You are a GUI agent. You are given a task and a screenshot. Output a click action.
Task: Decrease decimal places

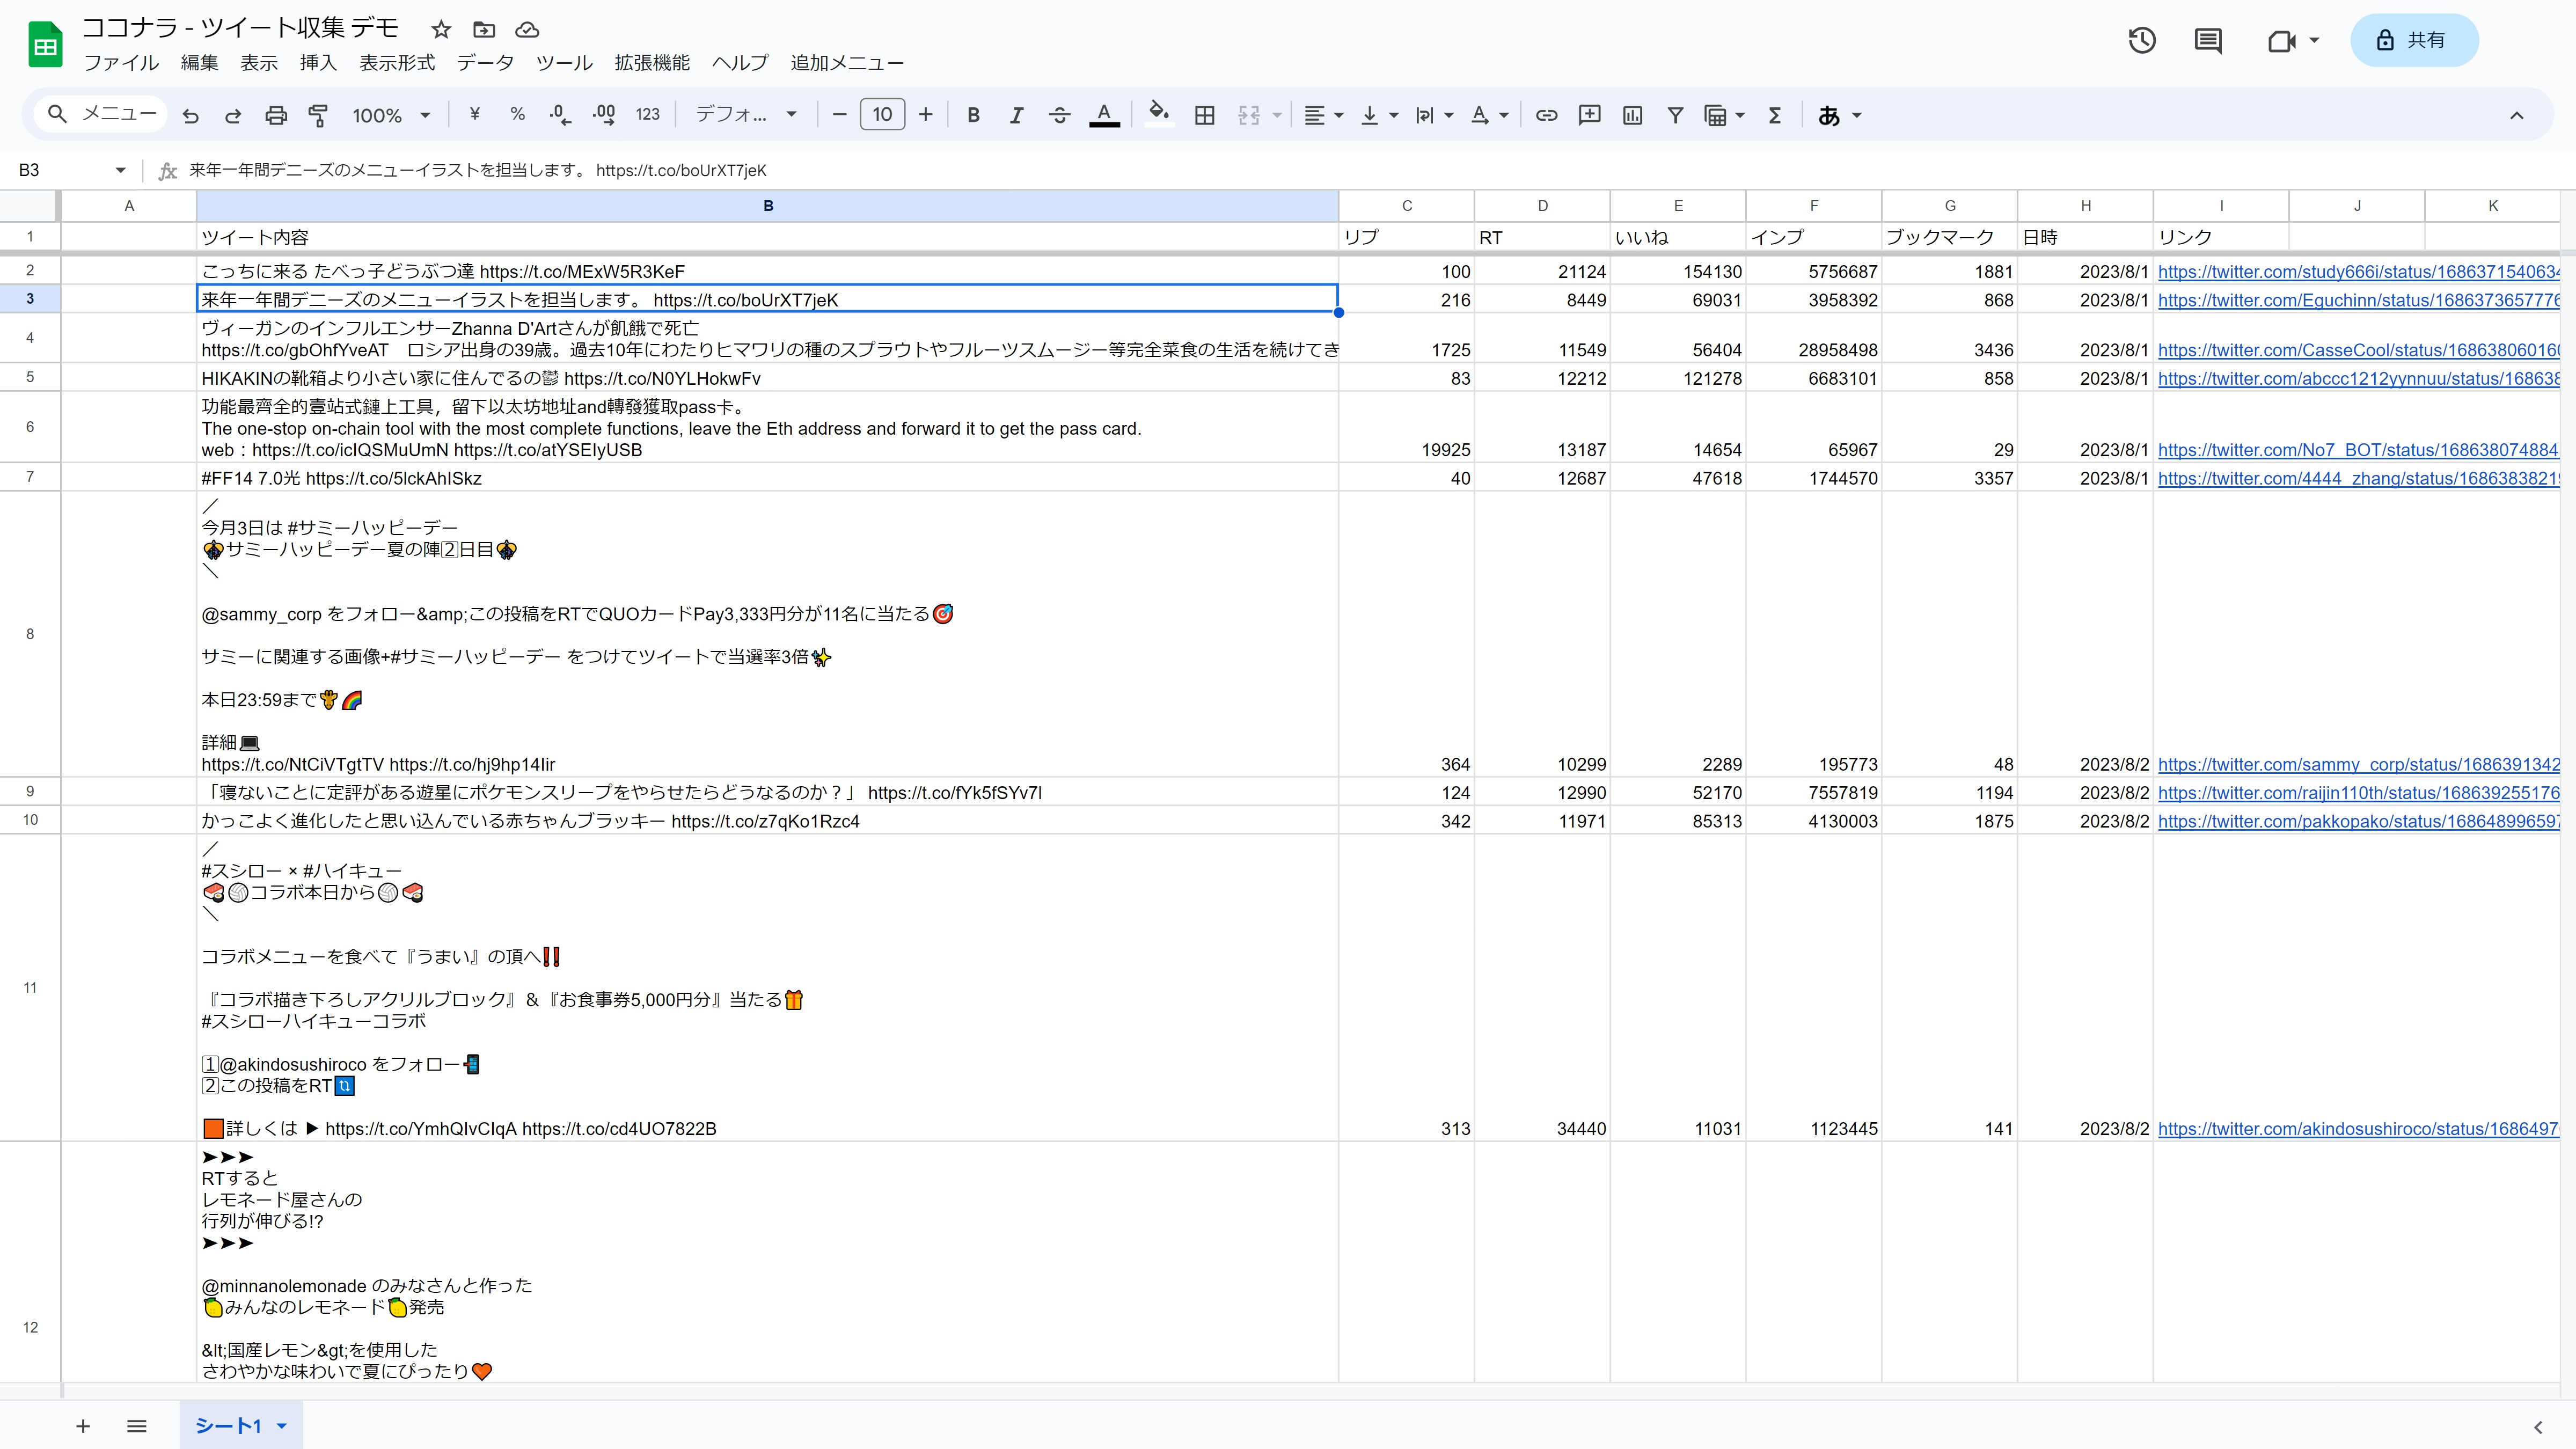tap(560, 115)
